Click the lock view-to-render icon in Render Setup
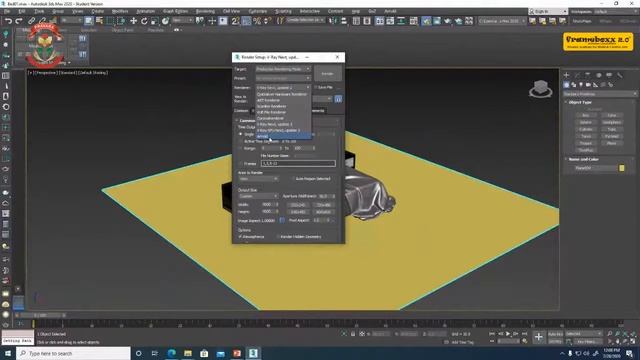This screenshot has width=640, height=360. coord(338,99)
